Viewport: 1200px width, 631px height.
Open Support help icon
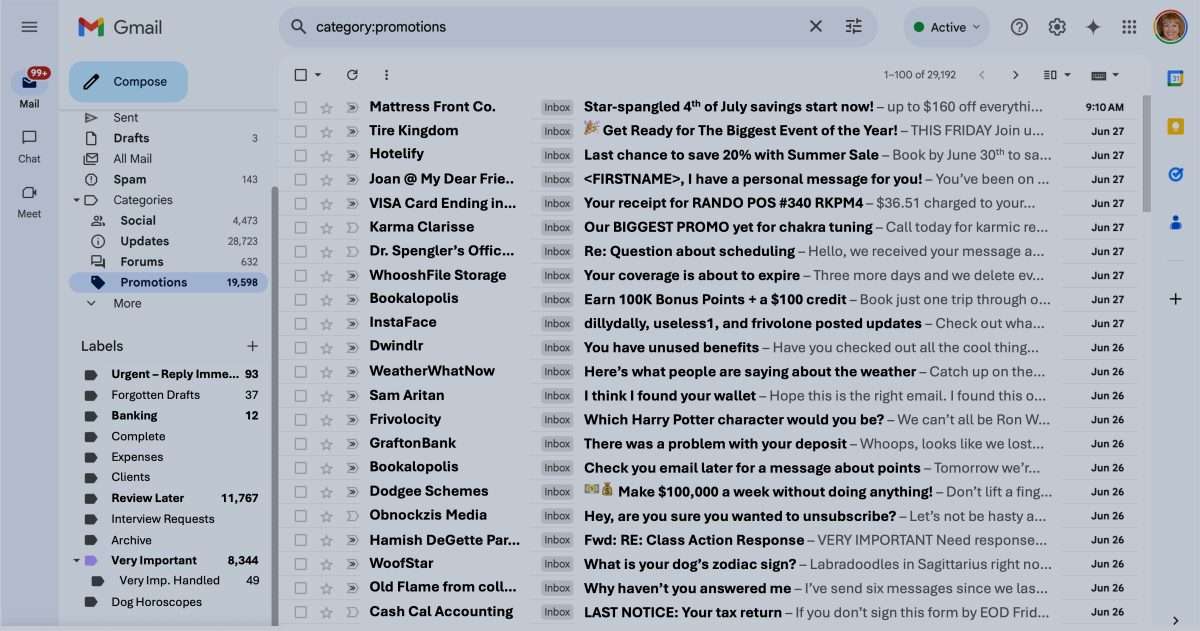pyautogui.click(x=1019, y=27)
